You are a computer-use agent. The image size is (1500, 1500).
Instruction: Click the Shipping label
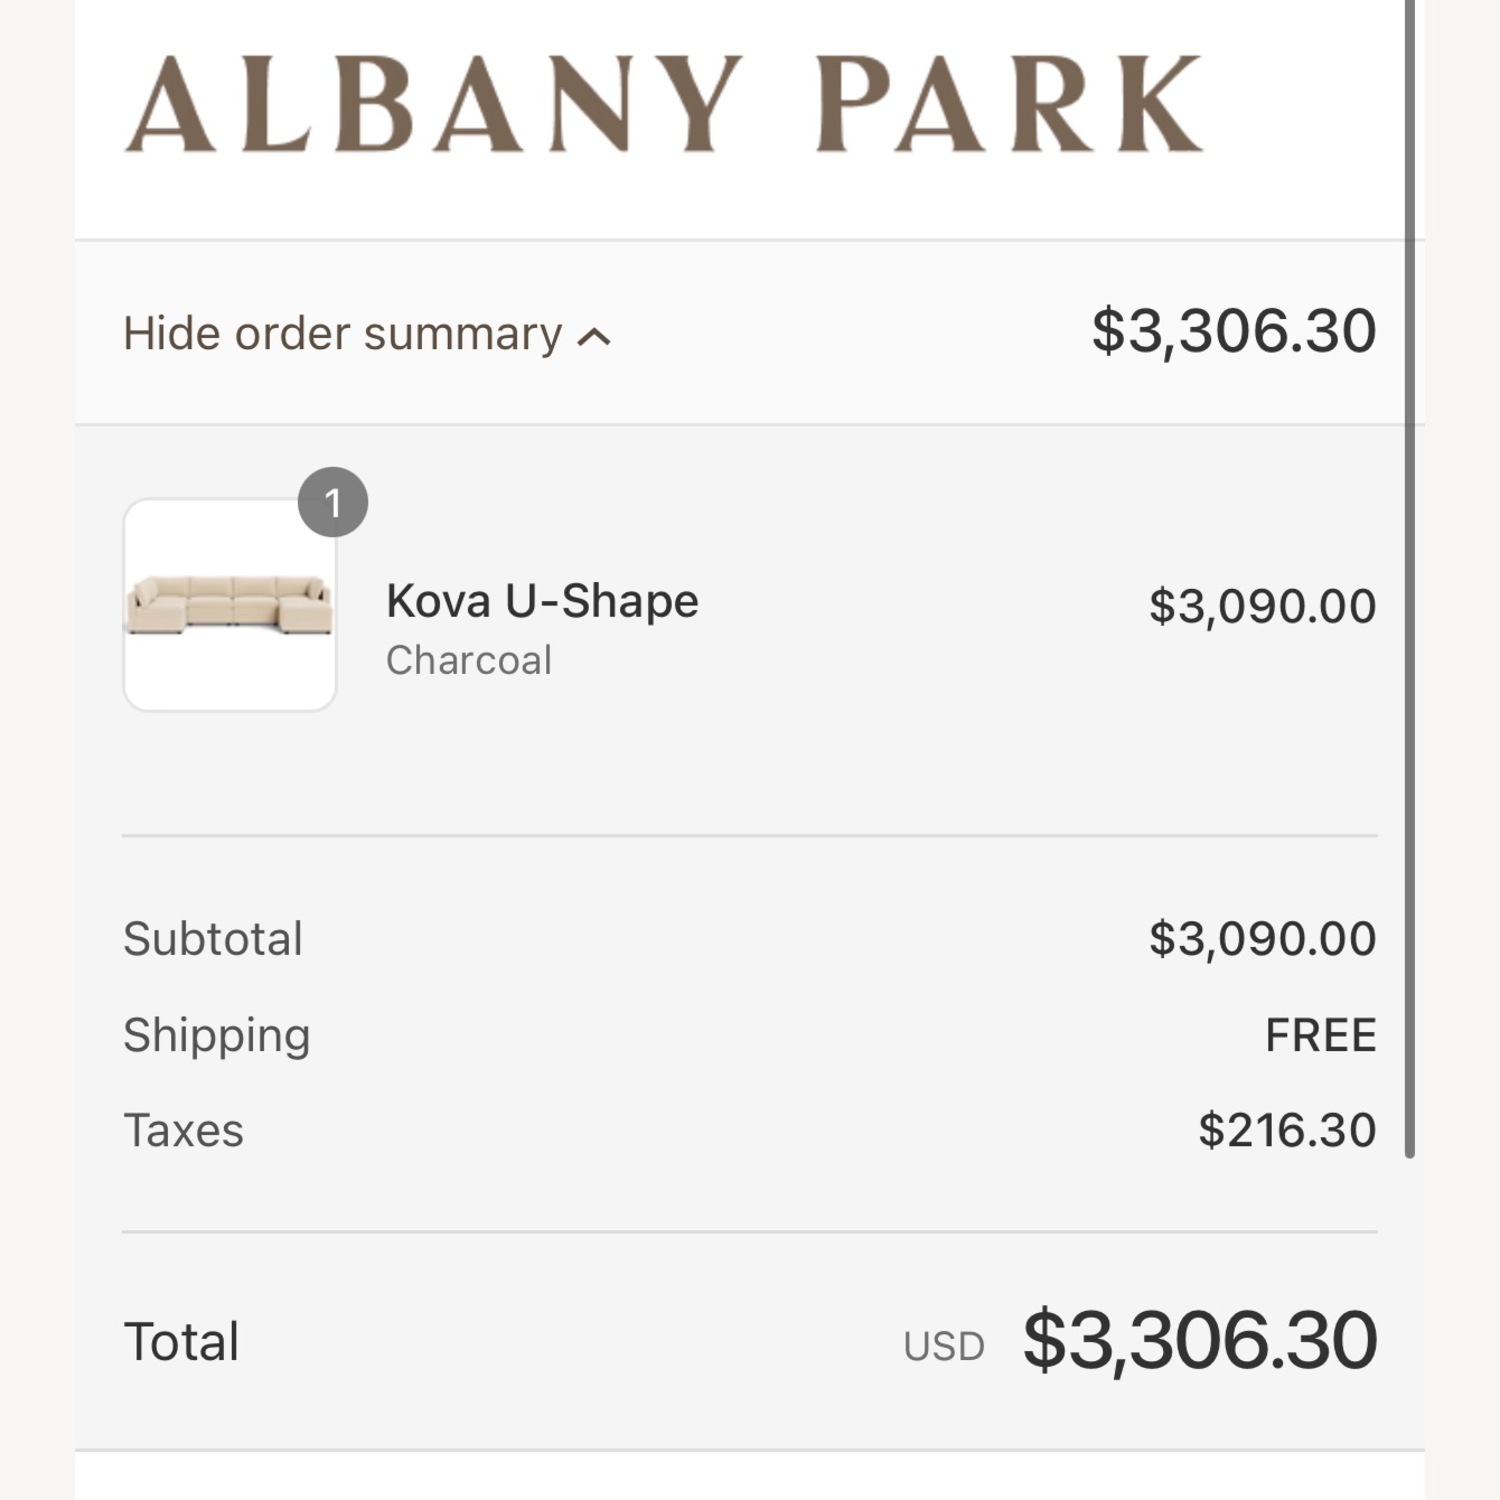pyautogui.click(x=216, y=1035)
